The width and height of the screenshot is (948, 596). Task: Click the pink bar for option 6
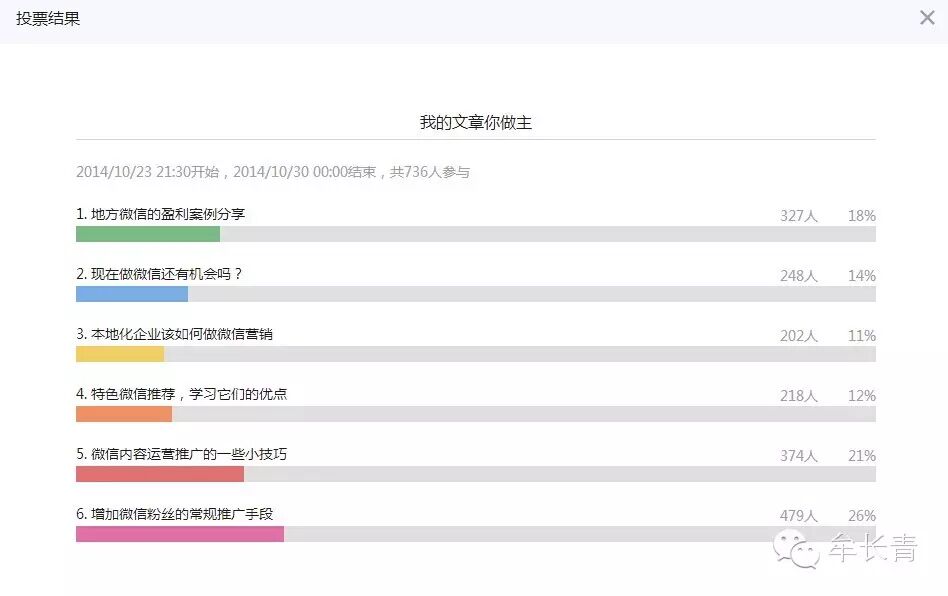click(x=180, y=534)
